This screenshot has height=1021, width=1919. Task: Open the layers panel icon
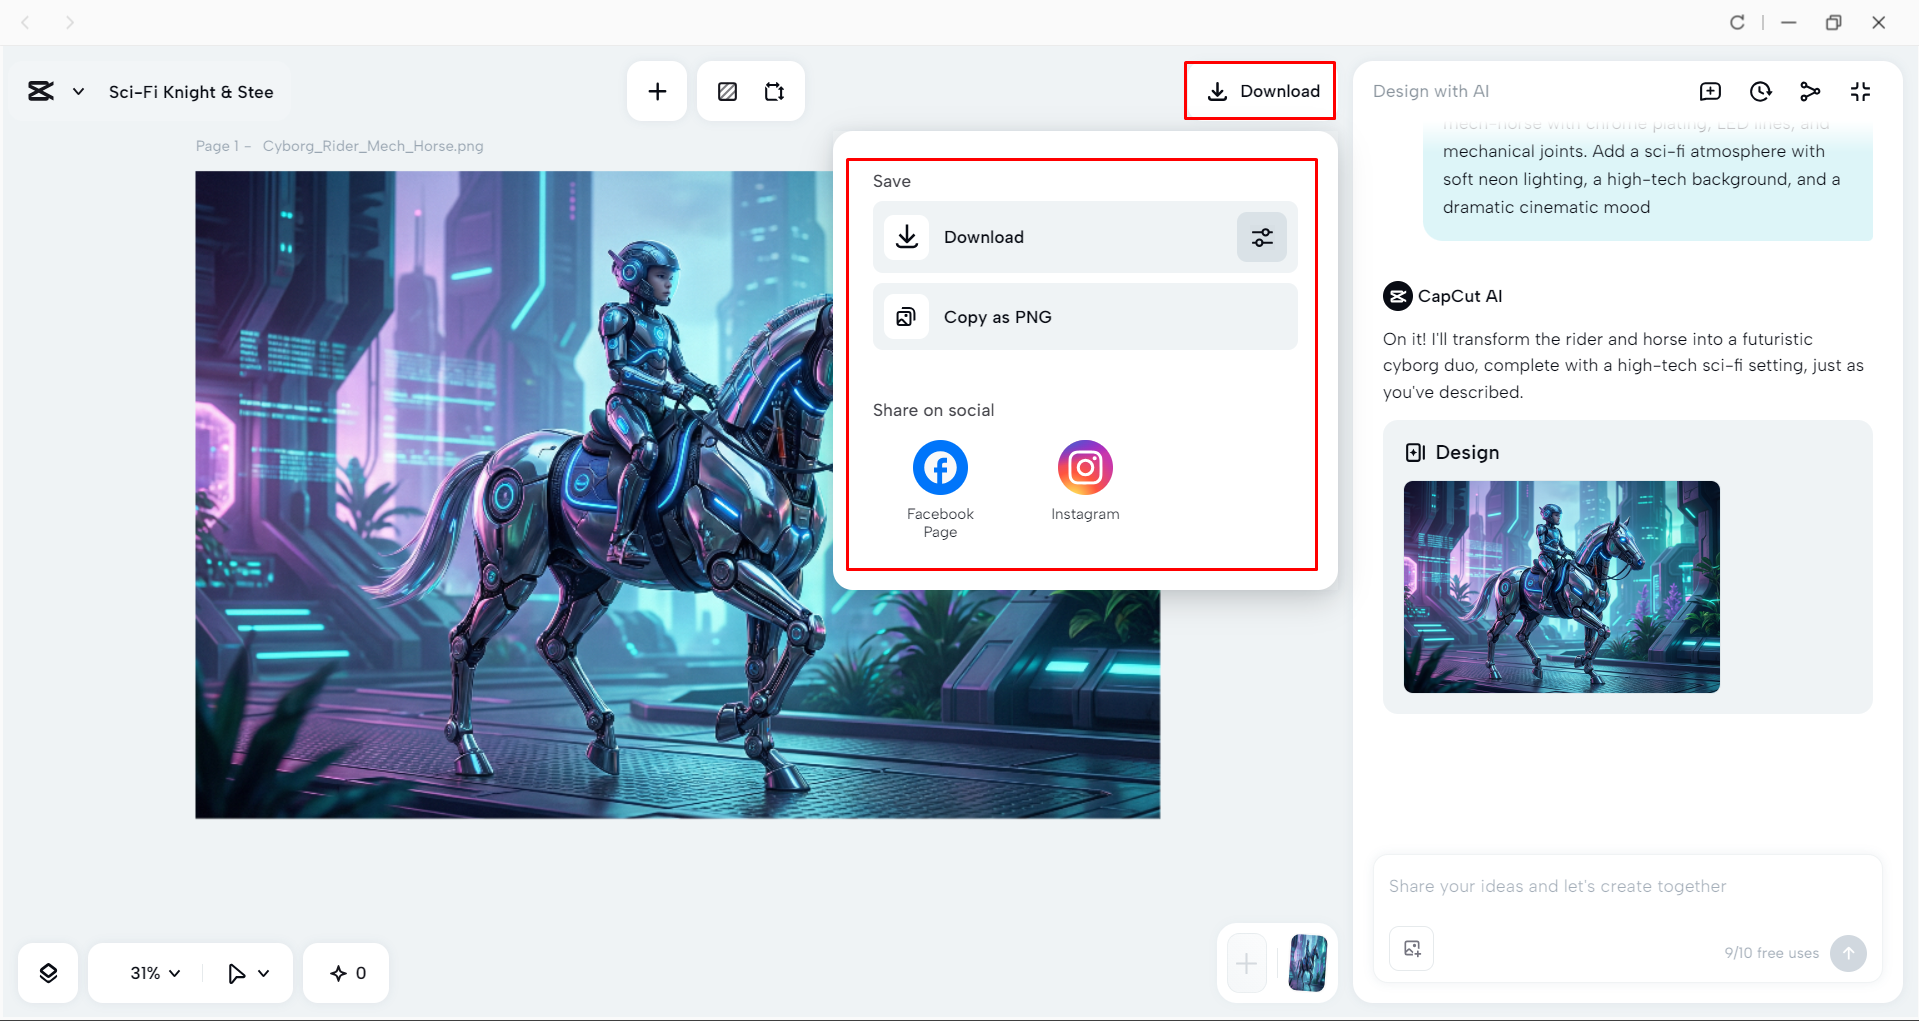(x=48, y=973)
